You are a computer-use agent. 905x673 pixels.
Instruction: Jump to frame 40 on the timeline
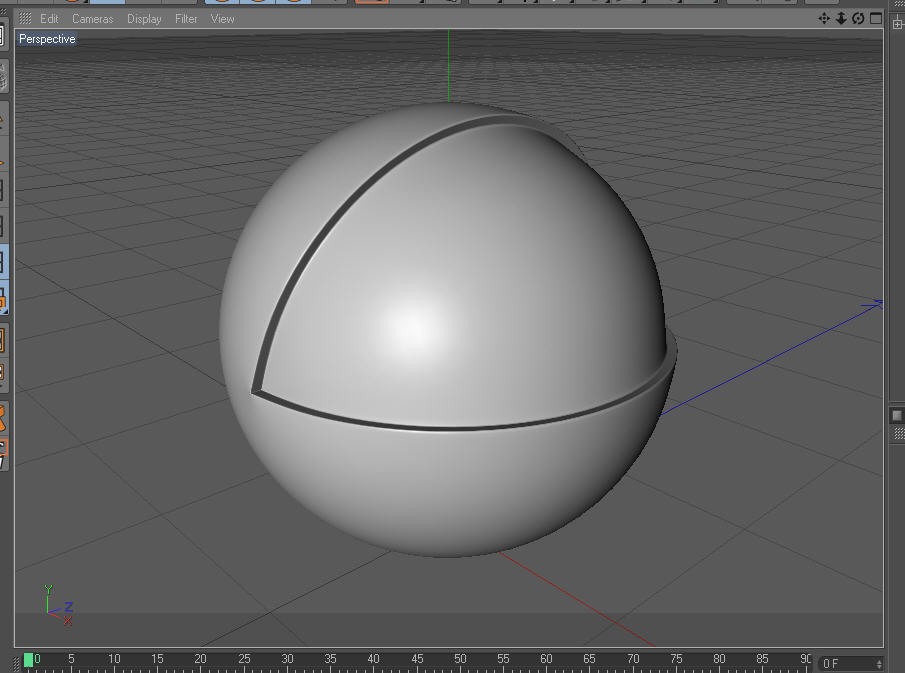click(373, 659)
